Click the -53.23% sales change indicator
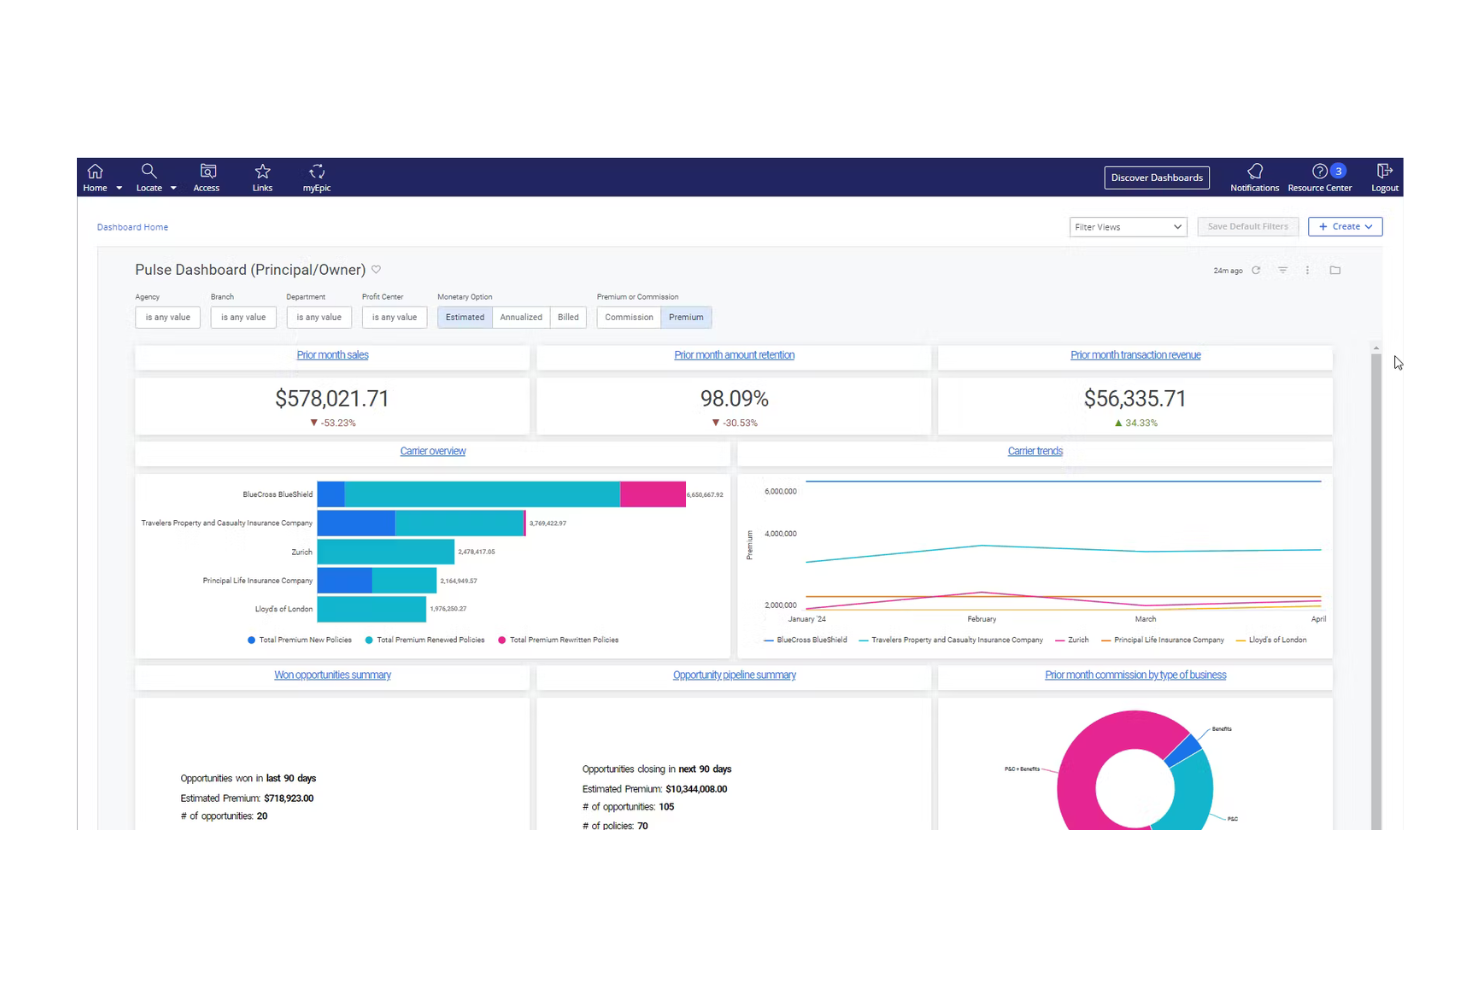Image resolution: width=1480 pixels, height=987 pixels. (x=333, y=423)
